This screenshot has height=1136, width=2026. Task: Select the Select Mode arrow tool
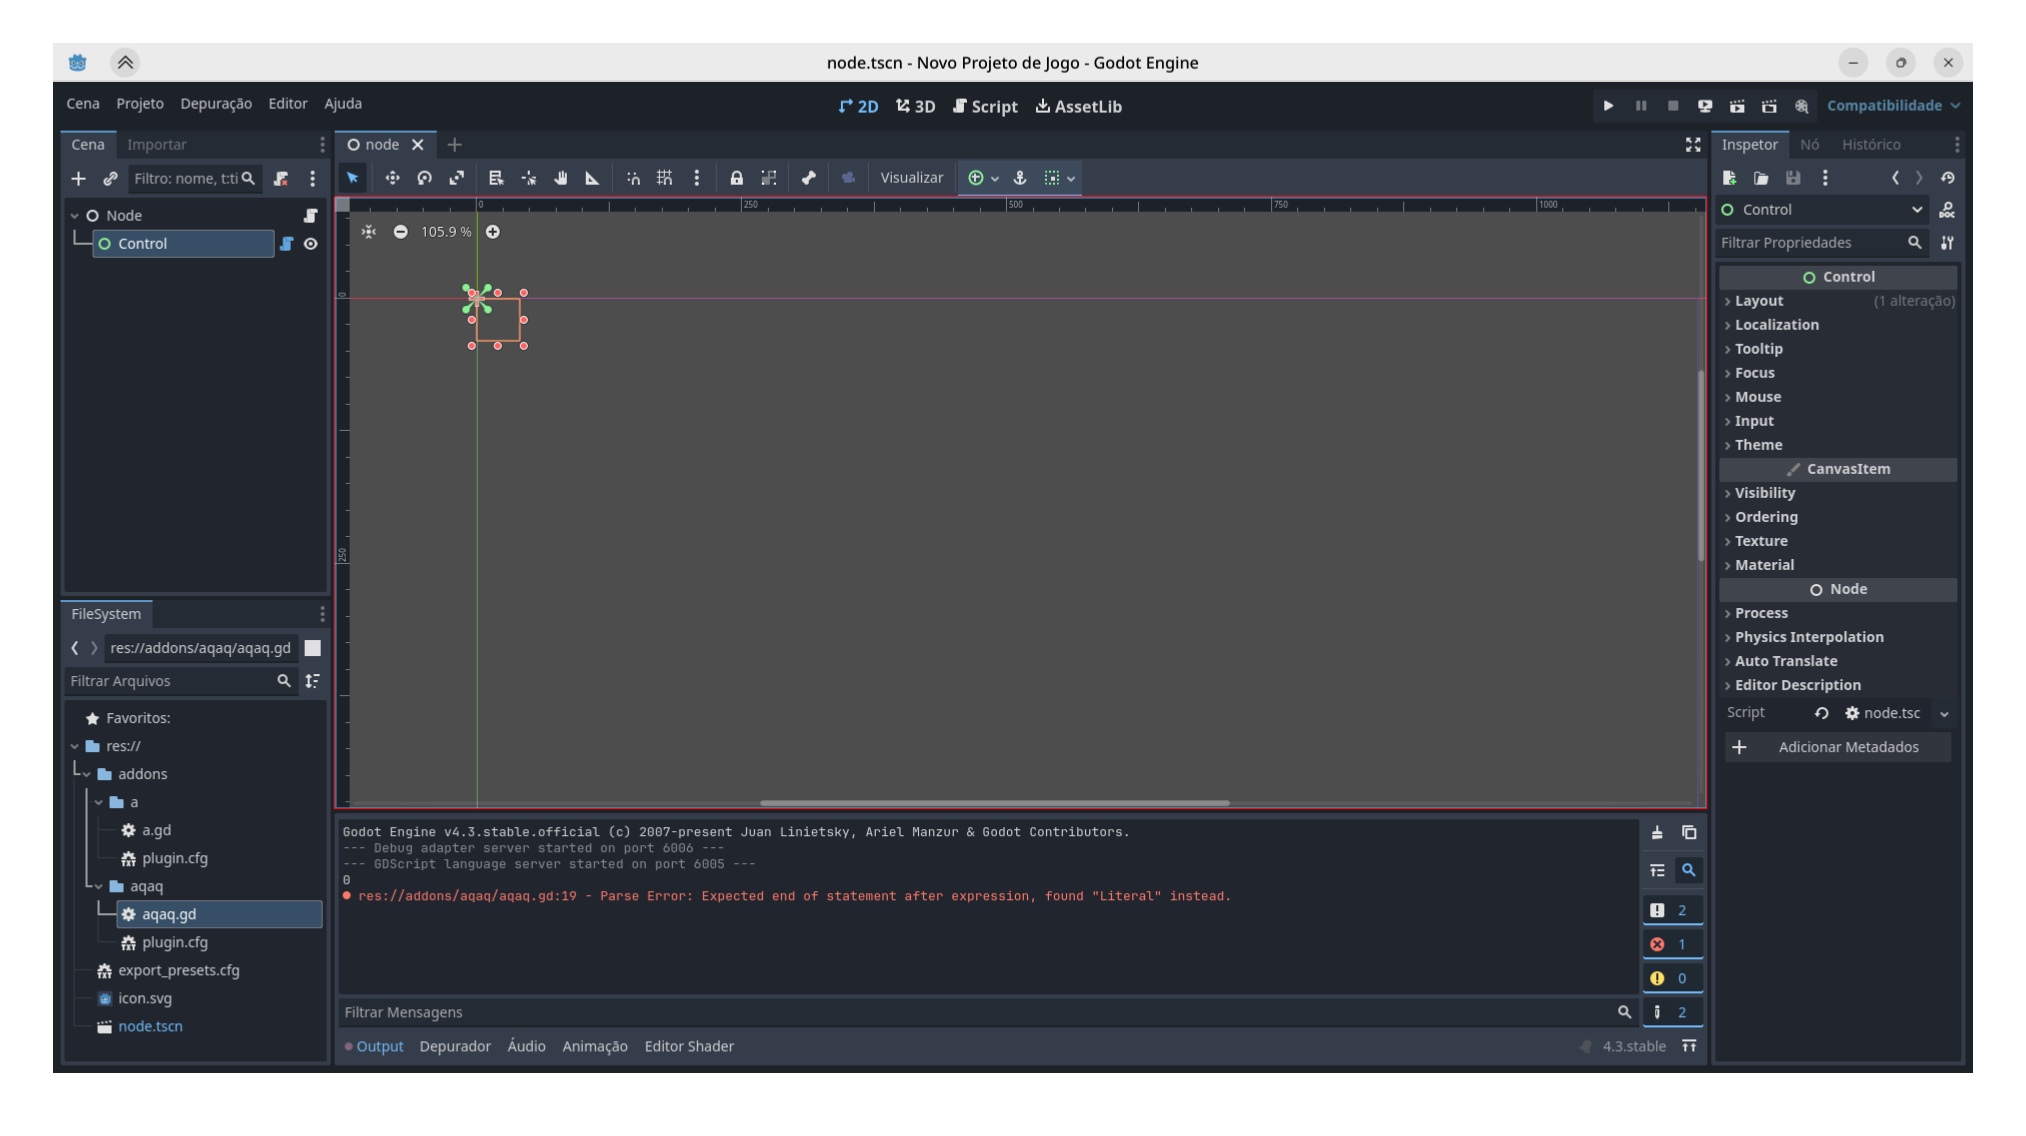pyautogui.click(x=353, y=178)
